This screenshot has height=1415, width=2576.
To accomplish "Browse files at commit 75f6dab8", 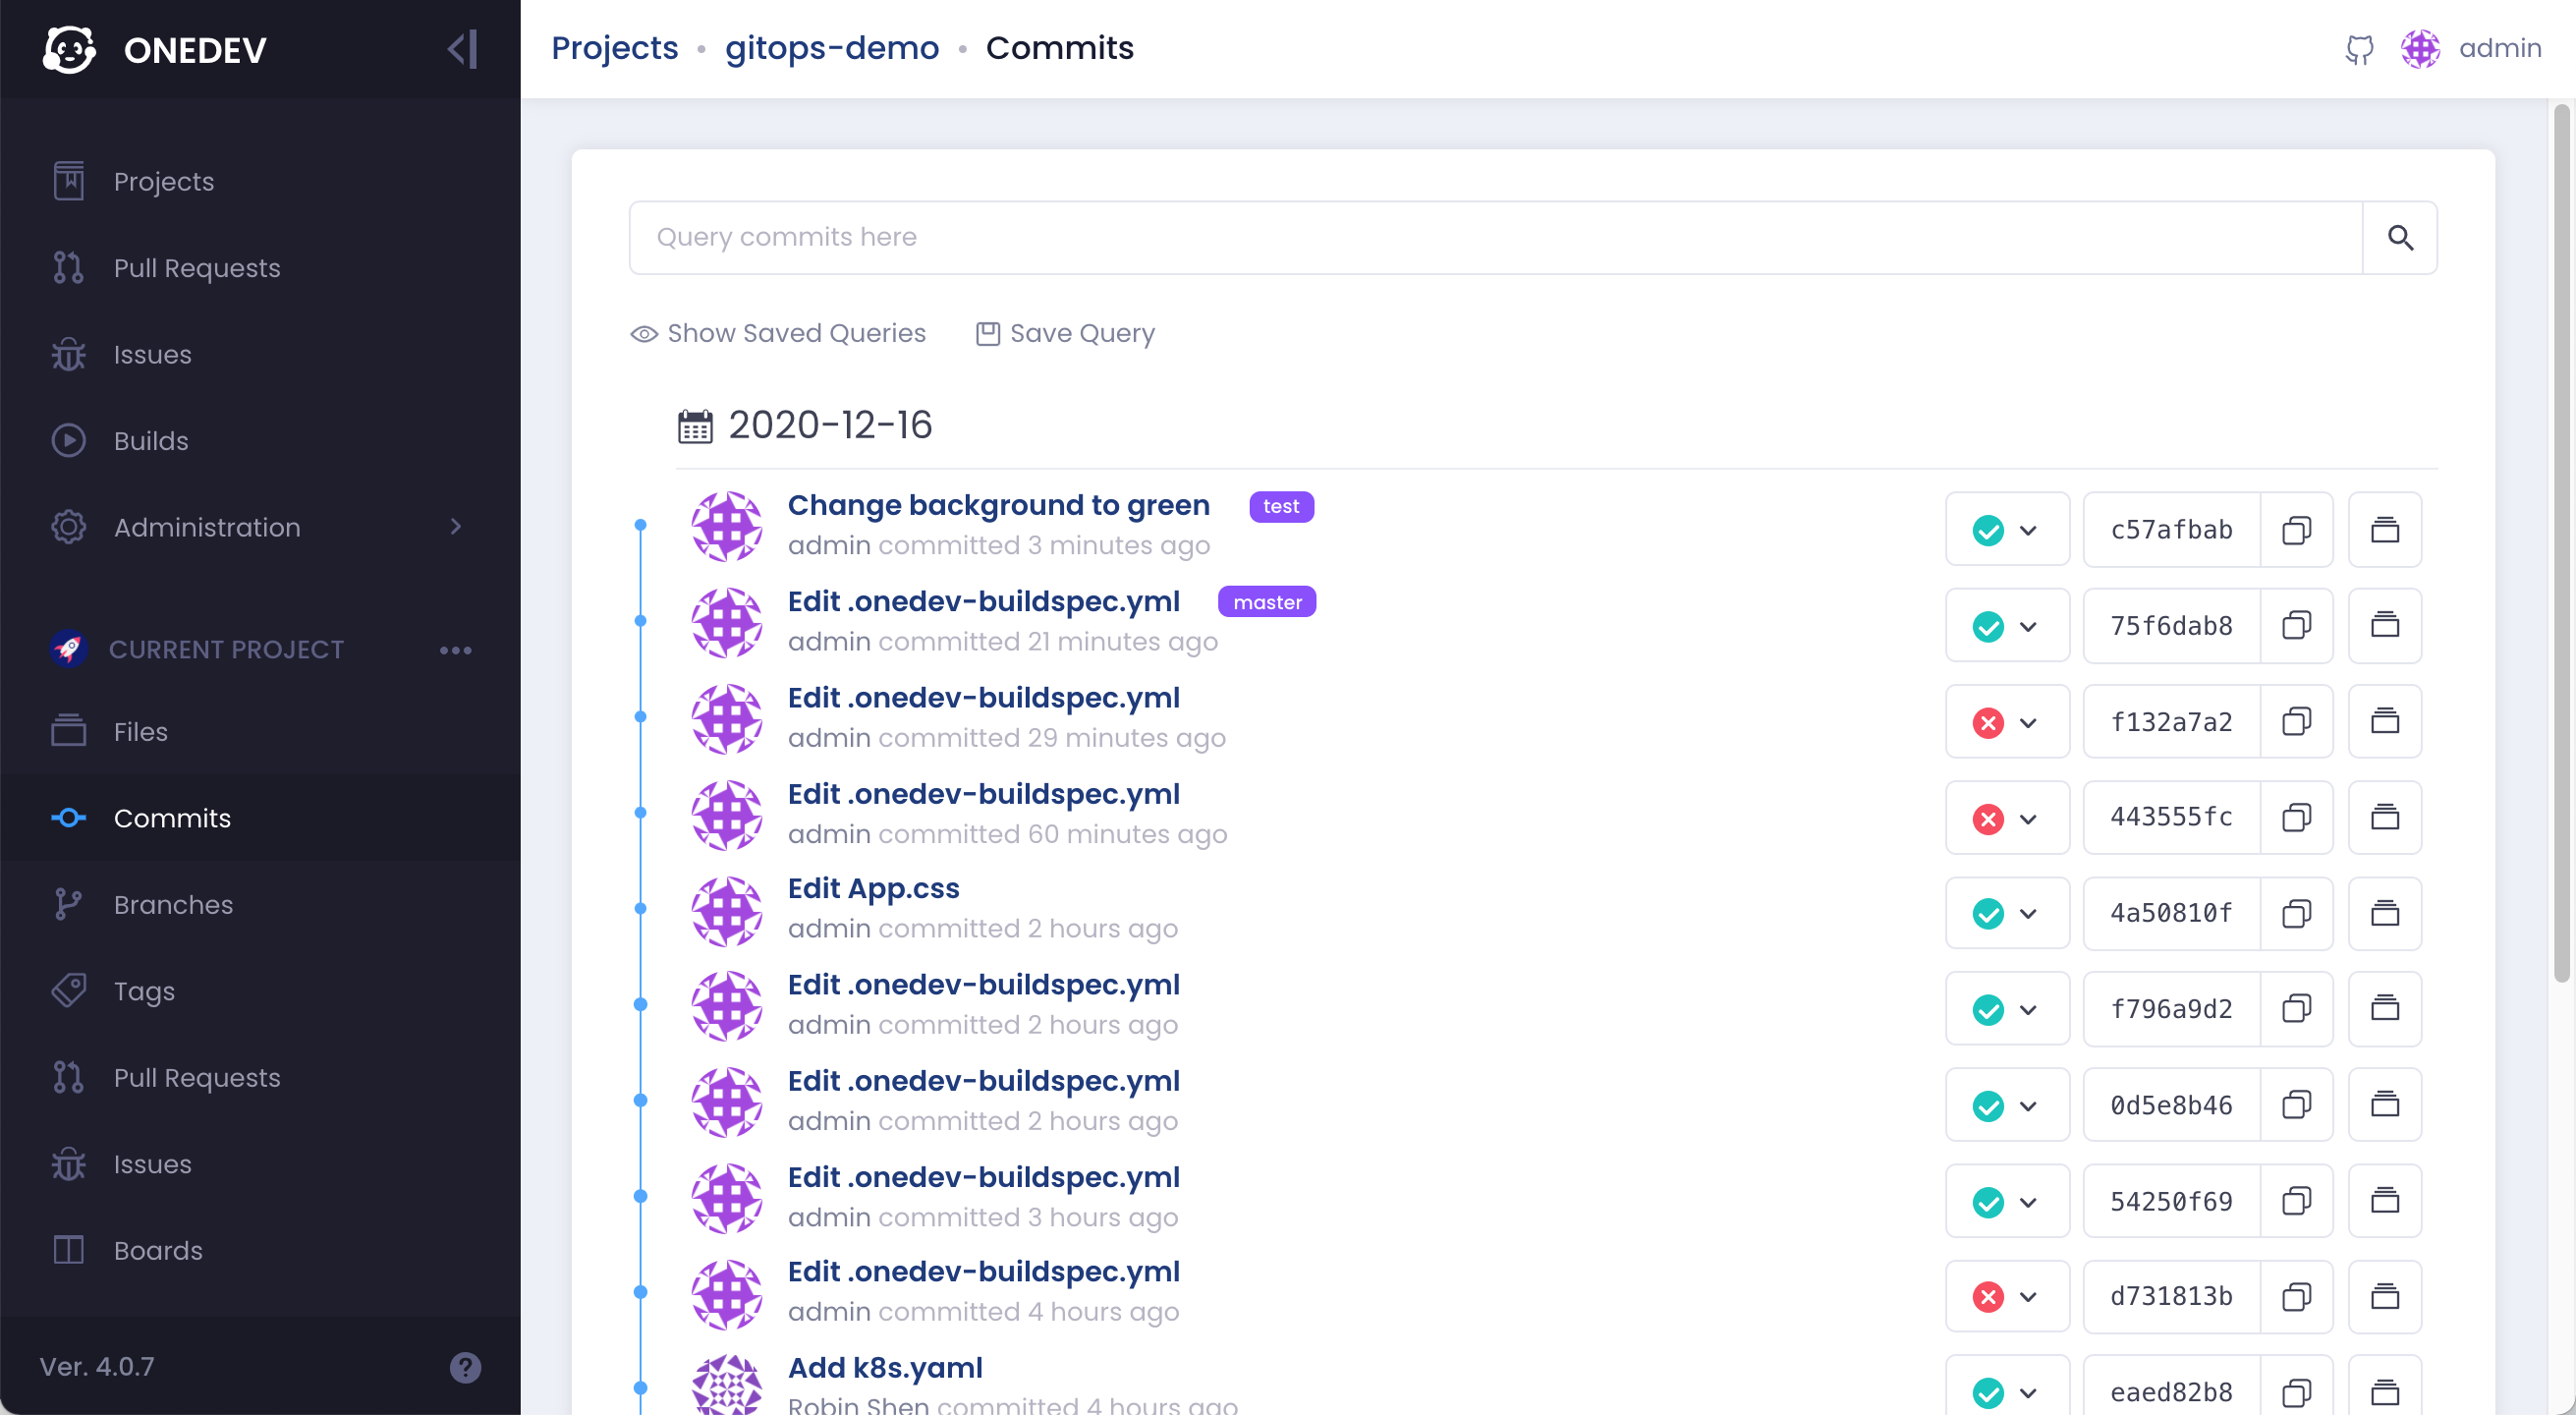I will [2384, 626].
